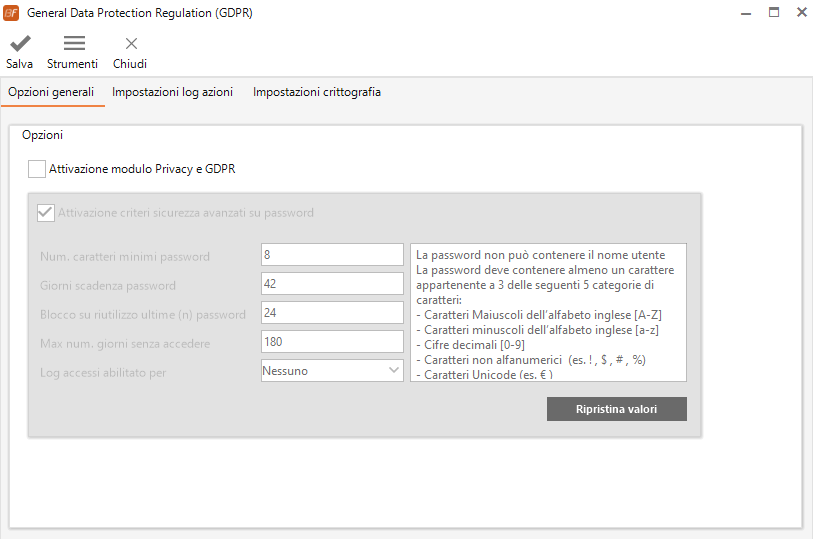
Task: Toggle Attivazione criteri sicurezza avanzati checkbox
Action: pyautogui.click(x=46, y=212)
